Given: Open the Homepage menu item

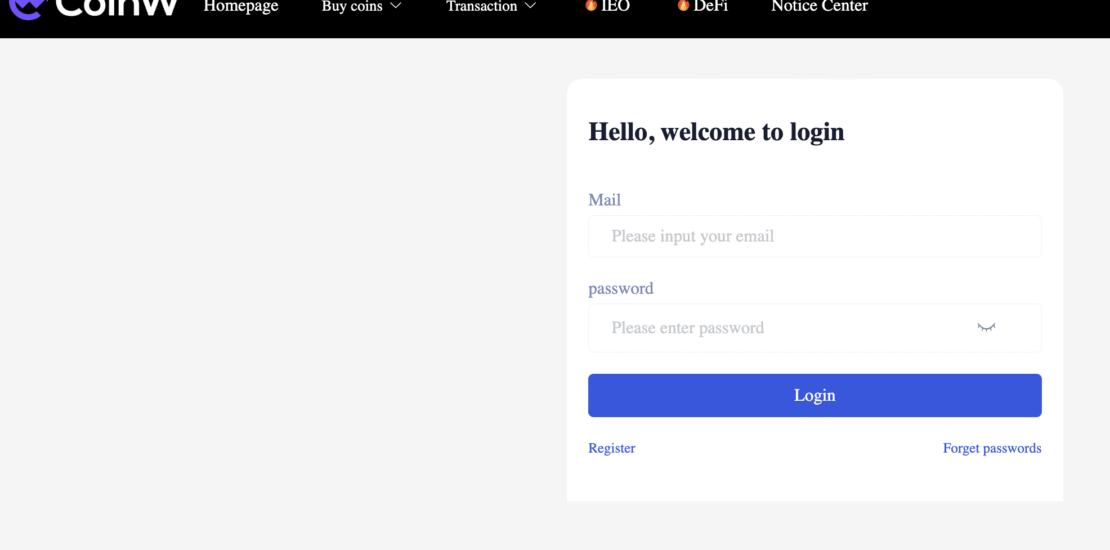Looking at the screenshot, I should 240,6.
